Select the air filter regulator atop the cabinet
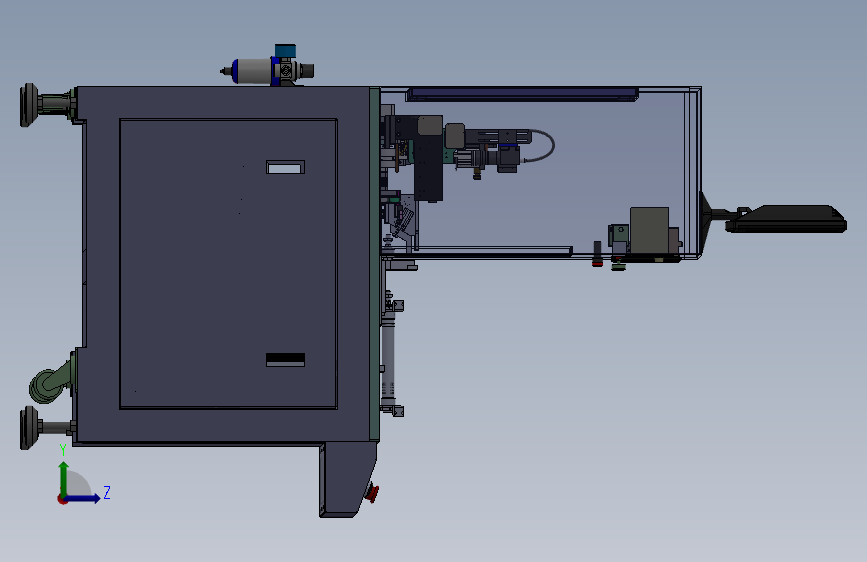Image resolution: width=867 pixels, height=562 pixels. click(268, 67)
